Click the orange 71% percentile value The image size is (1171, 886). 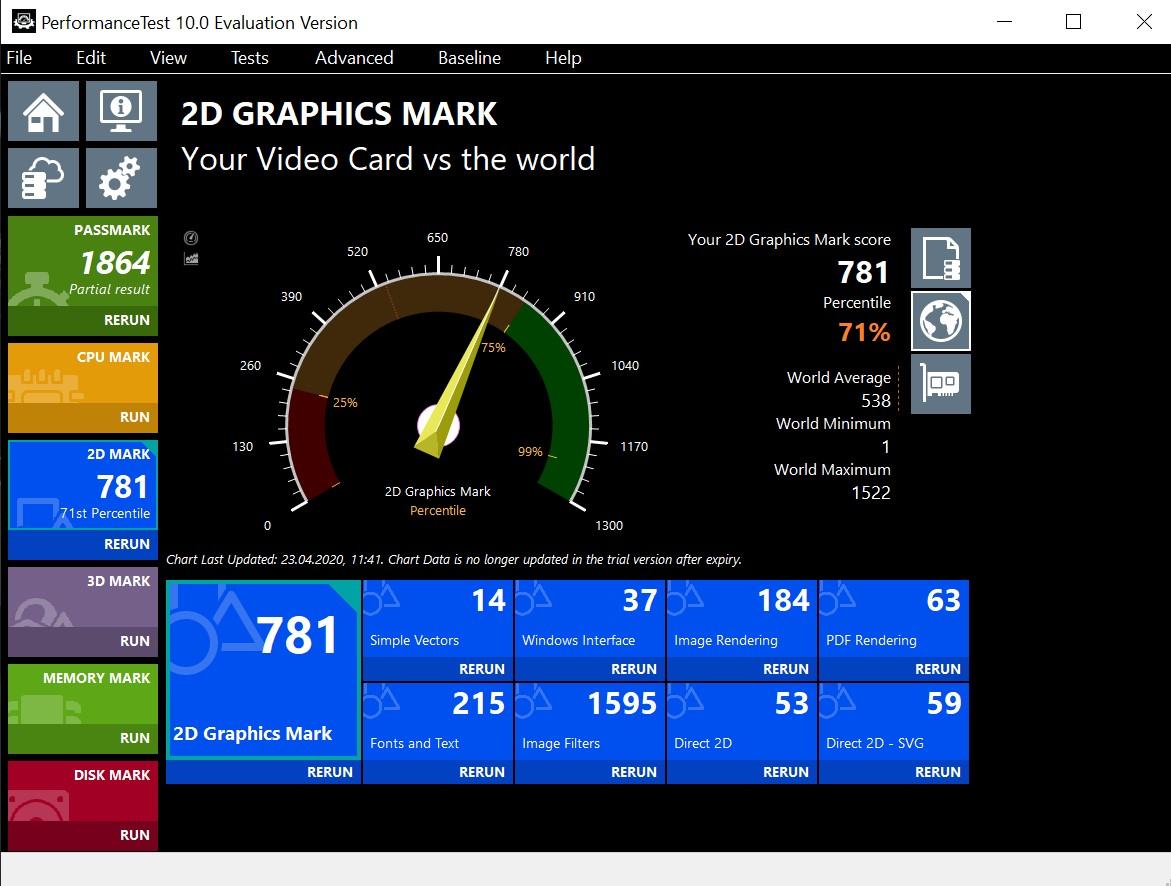pos(864,332)
